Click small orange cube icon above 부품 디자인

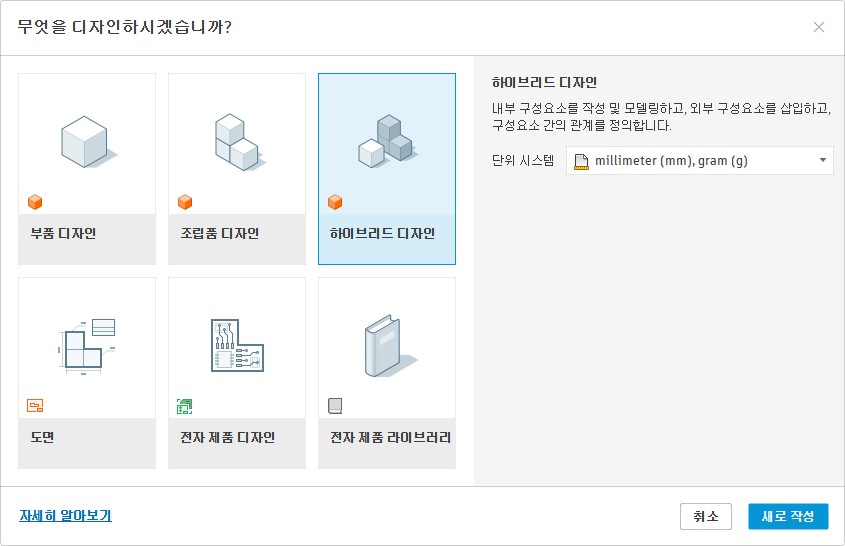[x=35, y=202]
